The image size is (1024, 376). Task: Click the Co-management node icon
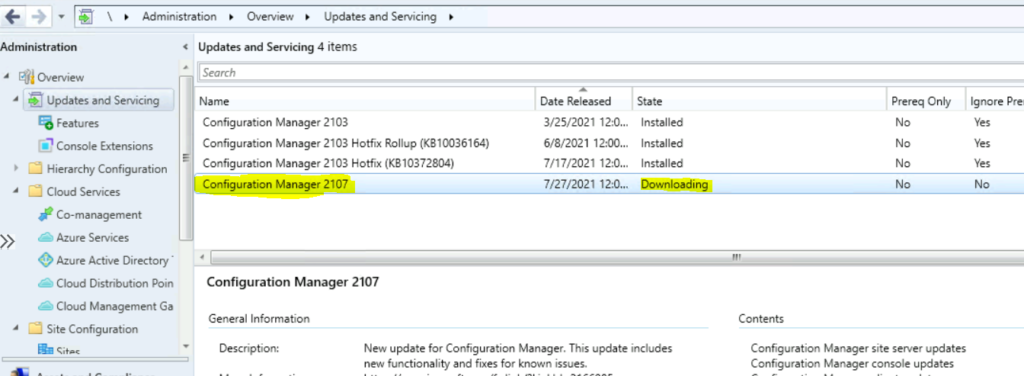[46, 214]
